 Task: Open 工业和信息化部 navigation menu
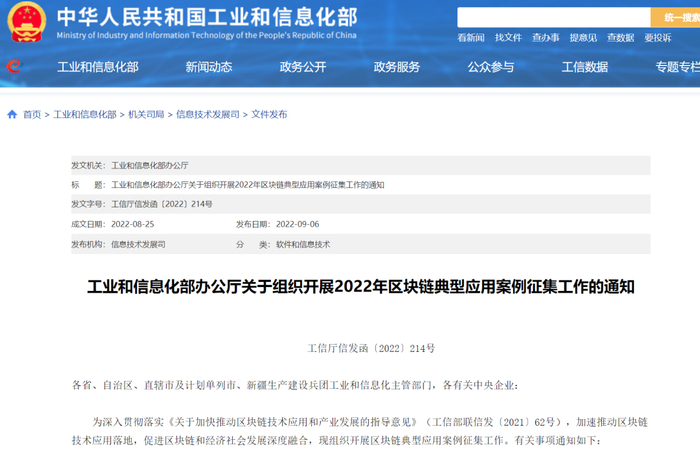tap(98, 67)
